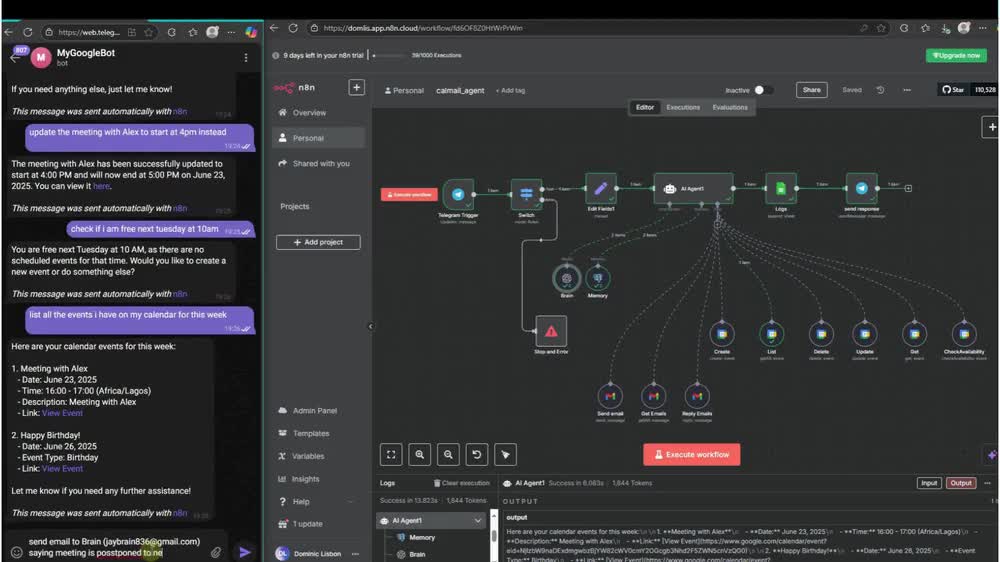Open the Send email Gmail node
This screenshot has height=562, width=1000.
tap(610, 396)
